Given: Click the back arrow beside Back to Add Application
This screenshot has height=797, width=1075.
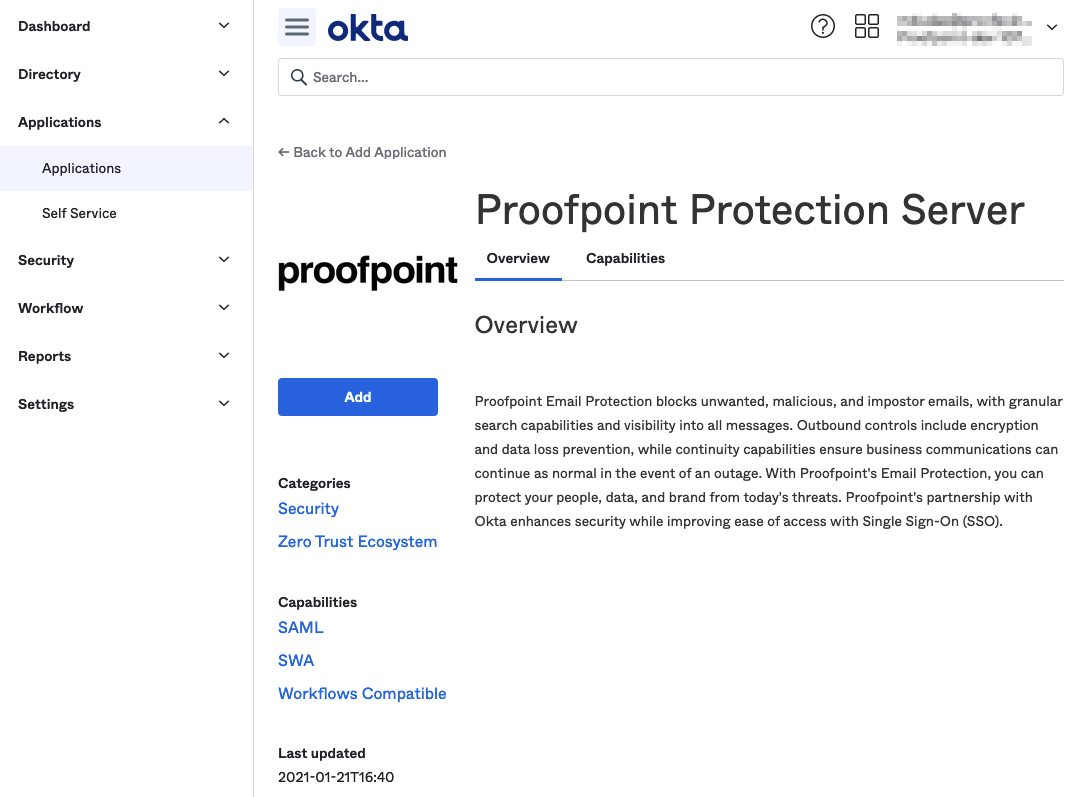Looking at the screenshot, I should click(283, 151).
